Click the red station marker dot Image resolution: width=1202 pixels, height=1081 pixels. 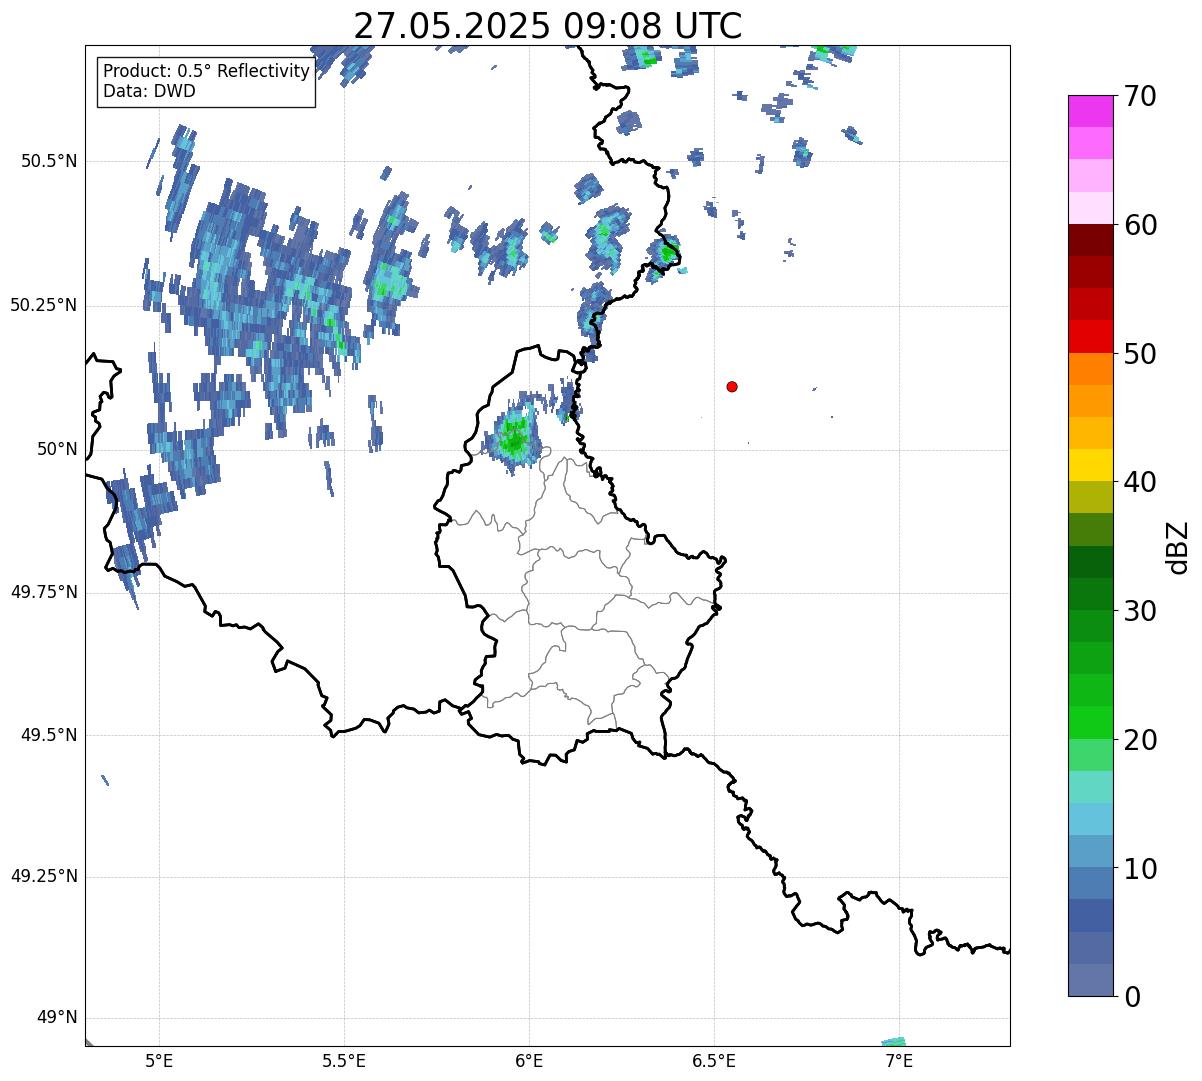point(732,387)
